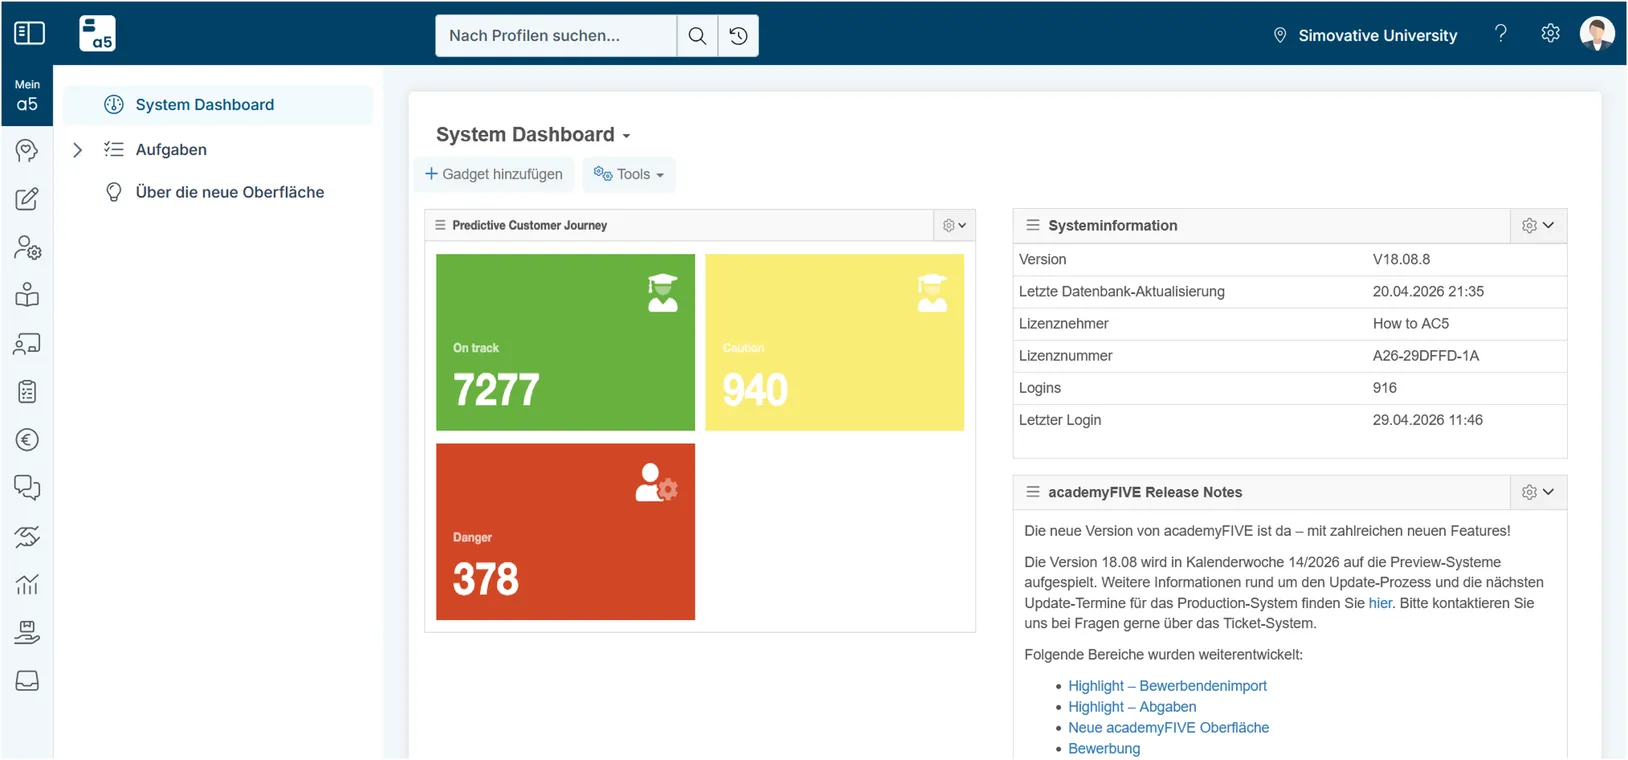Click the head with heart sidebar icon

click(x=27, y=150)
